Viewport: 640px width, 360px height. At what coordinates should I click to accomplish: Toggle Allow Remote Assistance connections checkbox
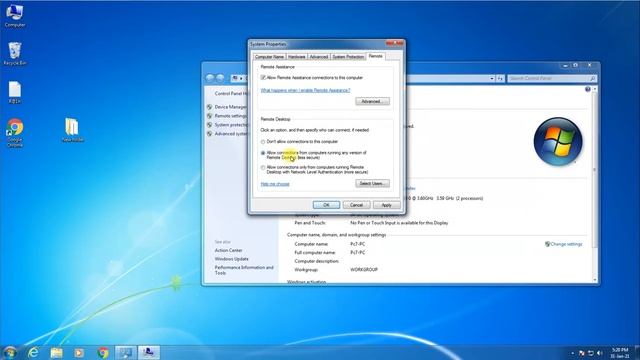coord(263,78)
